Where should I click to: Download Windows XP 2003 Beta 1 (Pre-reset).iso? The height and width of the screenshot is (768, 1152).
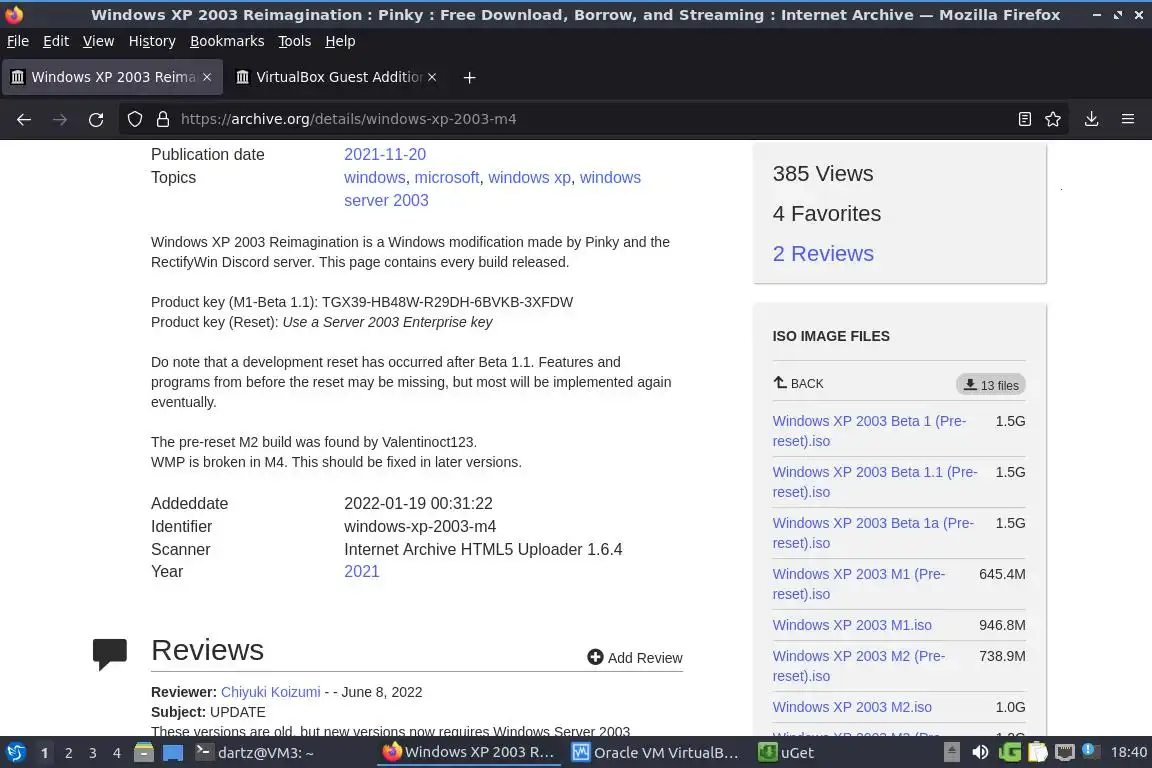point(869,431)
